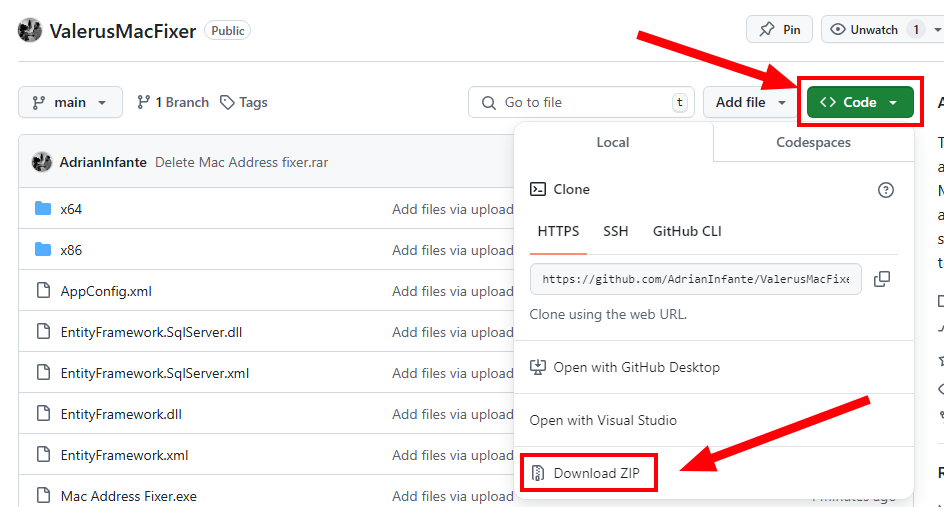The width and height of the screenshot is (944, 507).
Task: Click the eye icon in Unwatch button
Action: (x=837, y=30)
